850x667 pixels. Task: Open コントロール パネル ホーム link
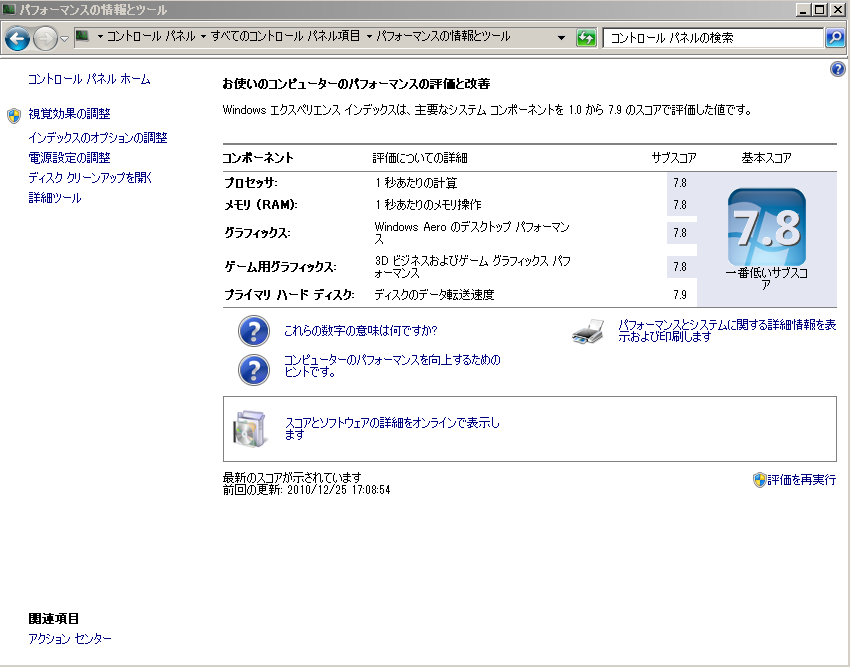pyautogui.click(x=89, y=79)
